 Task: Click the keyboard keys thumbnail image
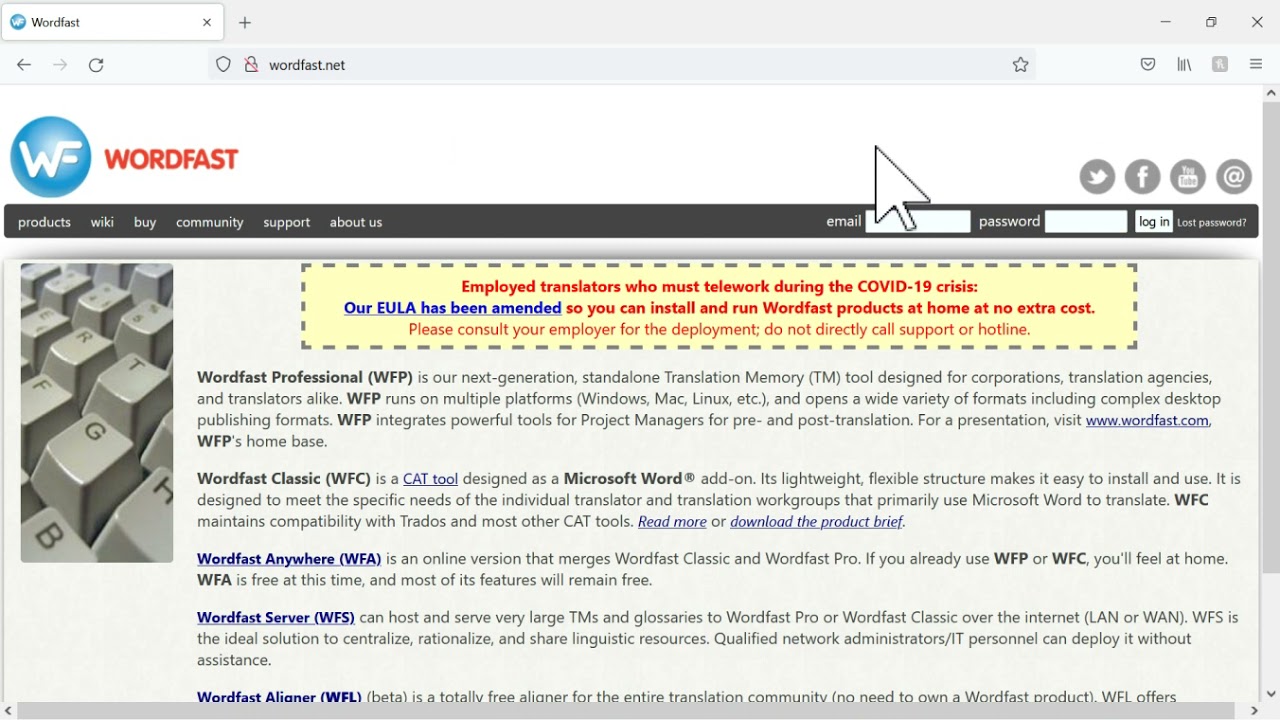click(x=97, y=413)
